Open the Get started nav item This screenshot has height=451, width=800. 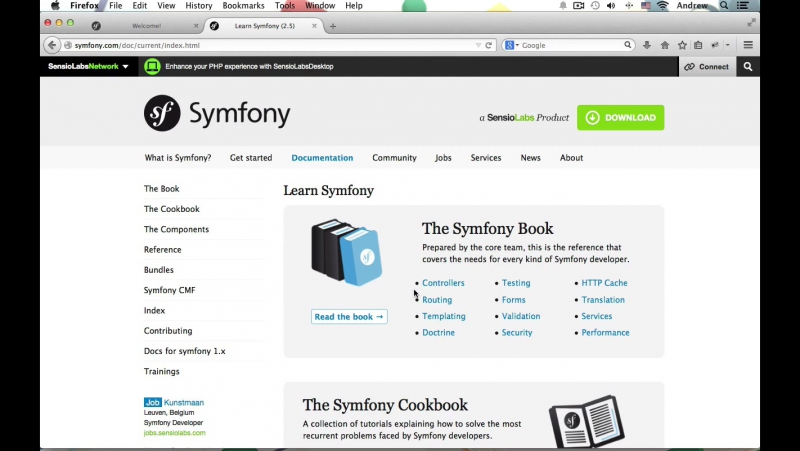click(x=251, y=158)
